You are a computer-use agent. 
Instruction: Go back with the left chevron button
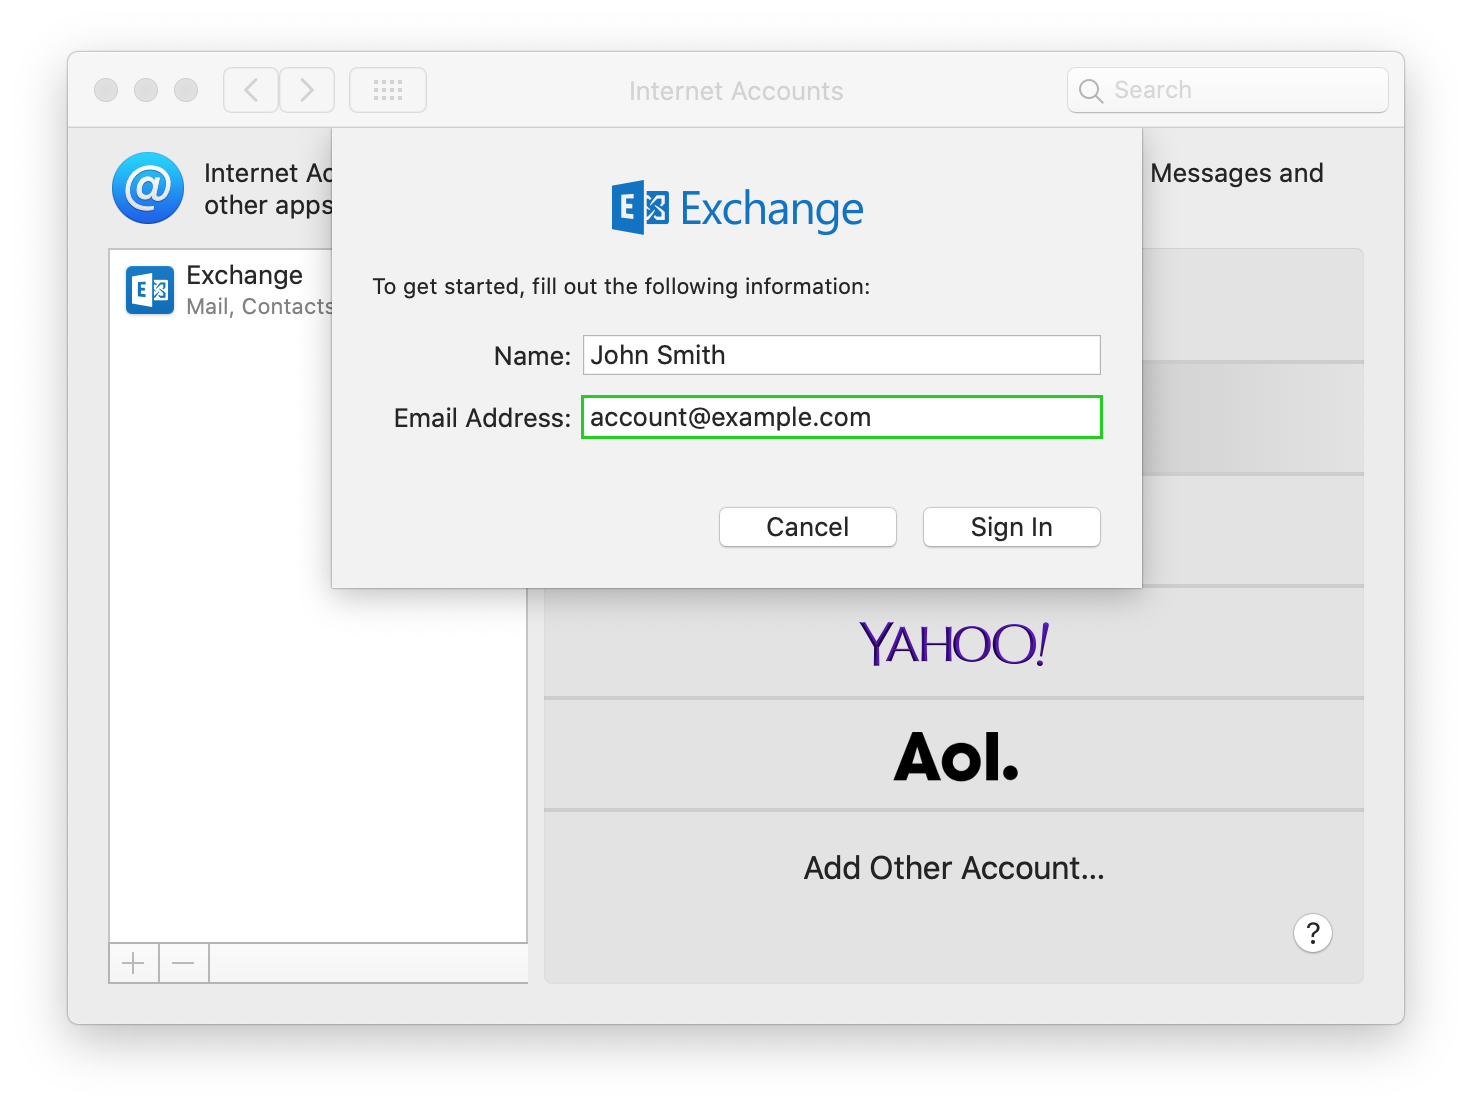coord(251,90)
